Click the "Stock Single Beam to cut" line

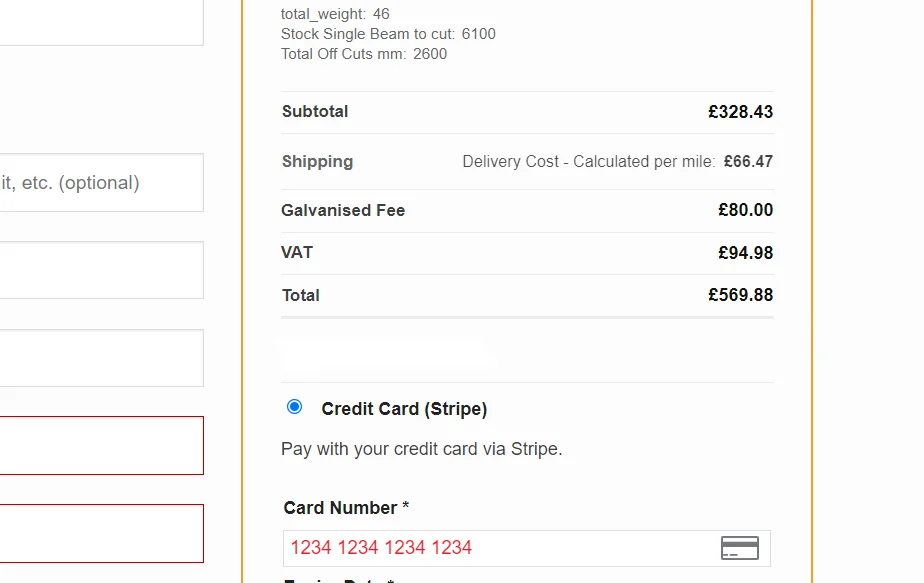tap(388, 34)
